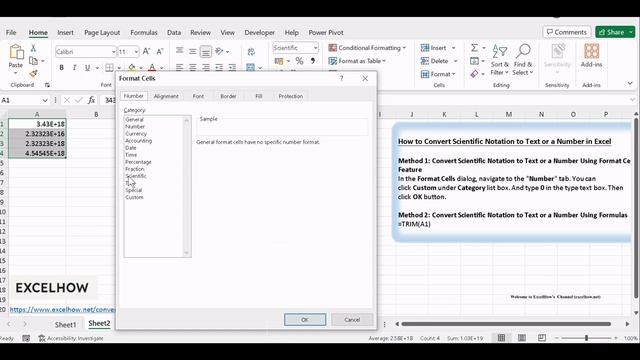Image resolution: width=640 pixels, height=360 pixels.
Task: Select Currency in the Category list
Action: click(x=136, y=133)
